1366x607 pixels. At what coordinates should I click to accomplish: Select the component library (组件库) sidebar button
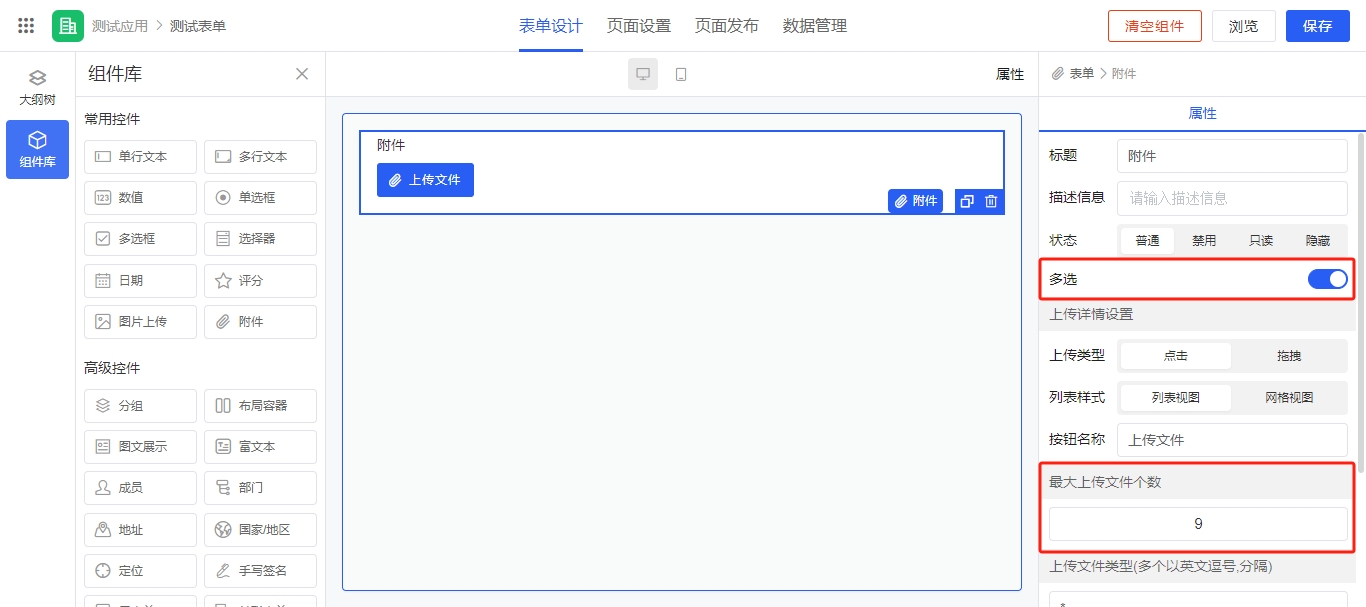click(x=37, y=150)
